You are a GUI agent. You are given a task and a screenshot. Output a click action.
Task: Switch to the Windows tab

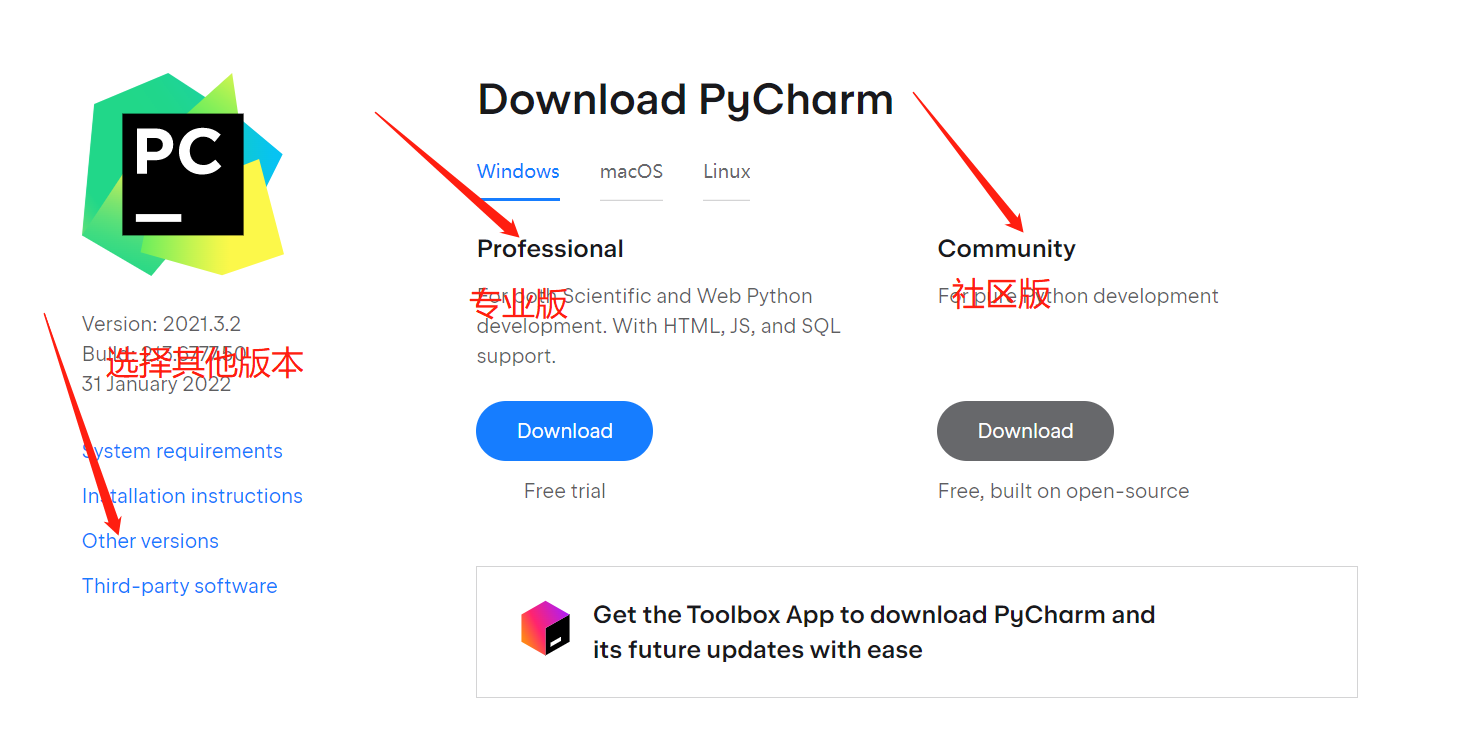518,171
